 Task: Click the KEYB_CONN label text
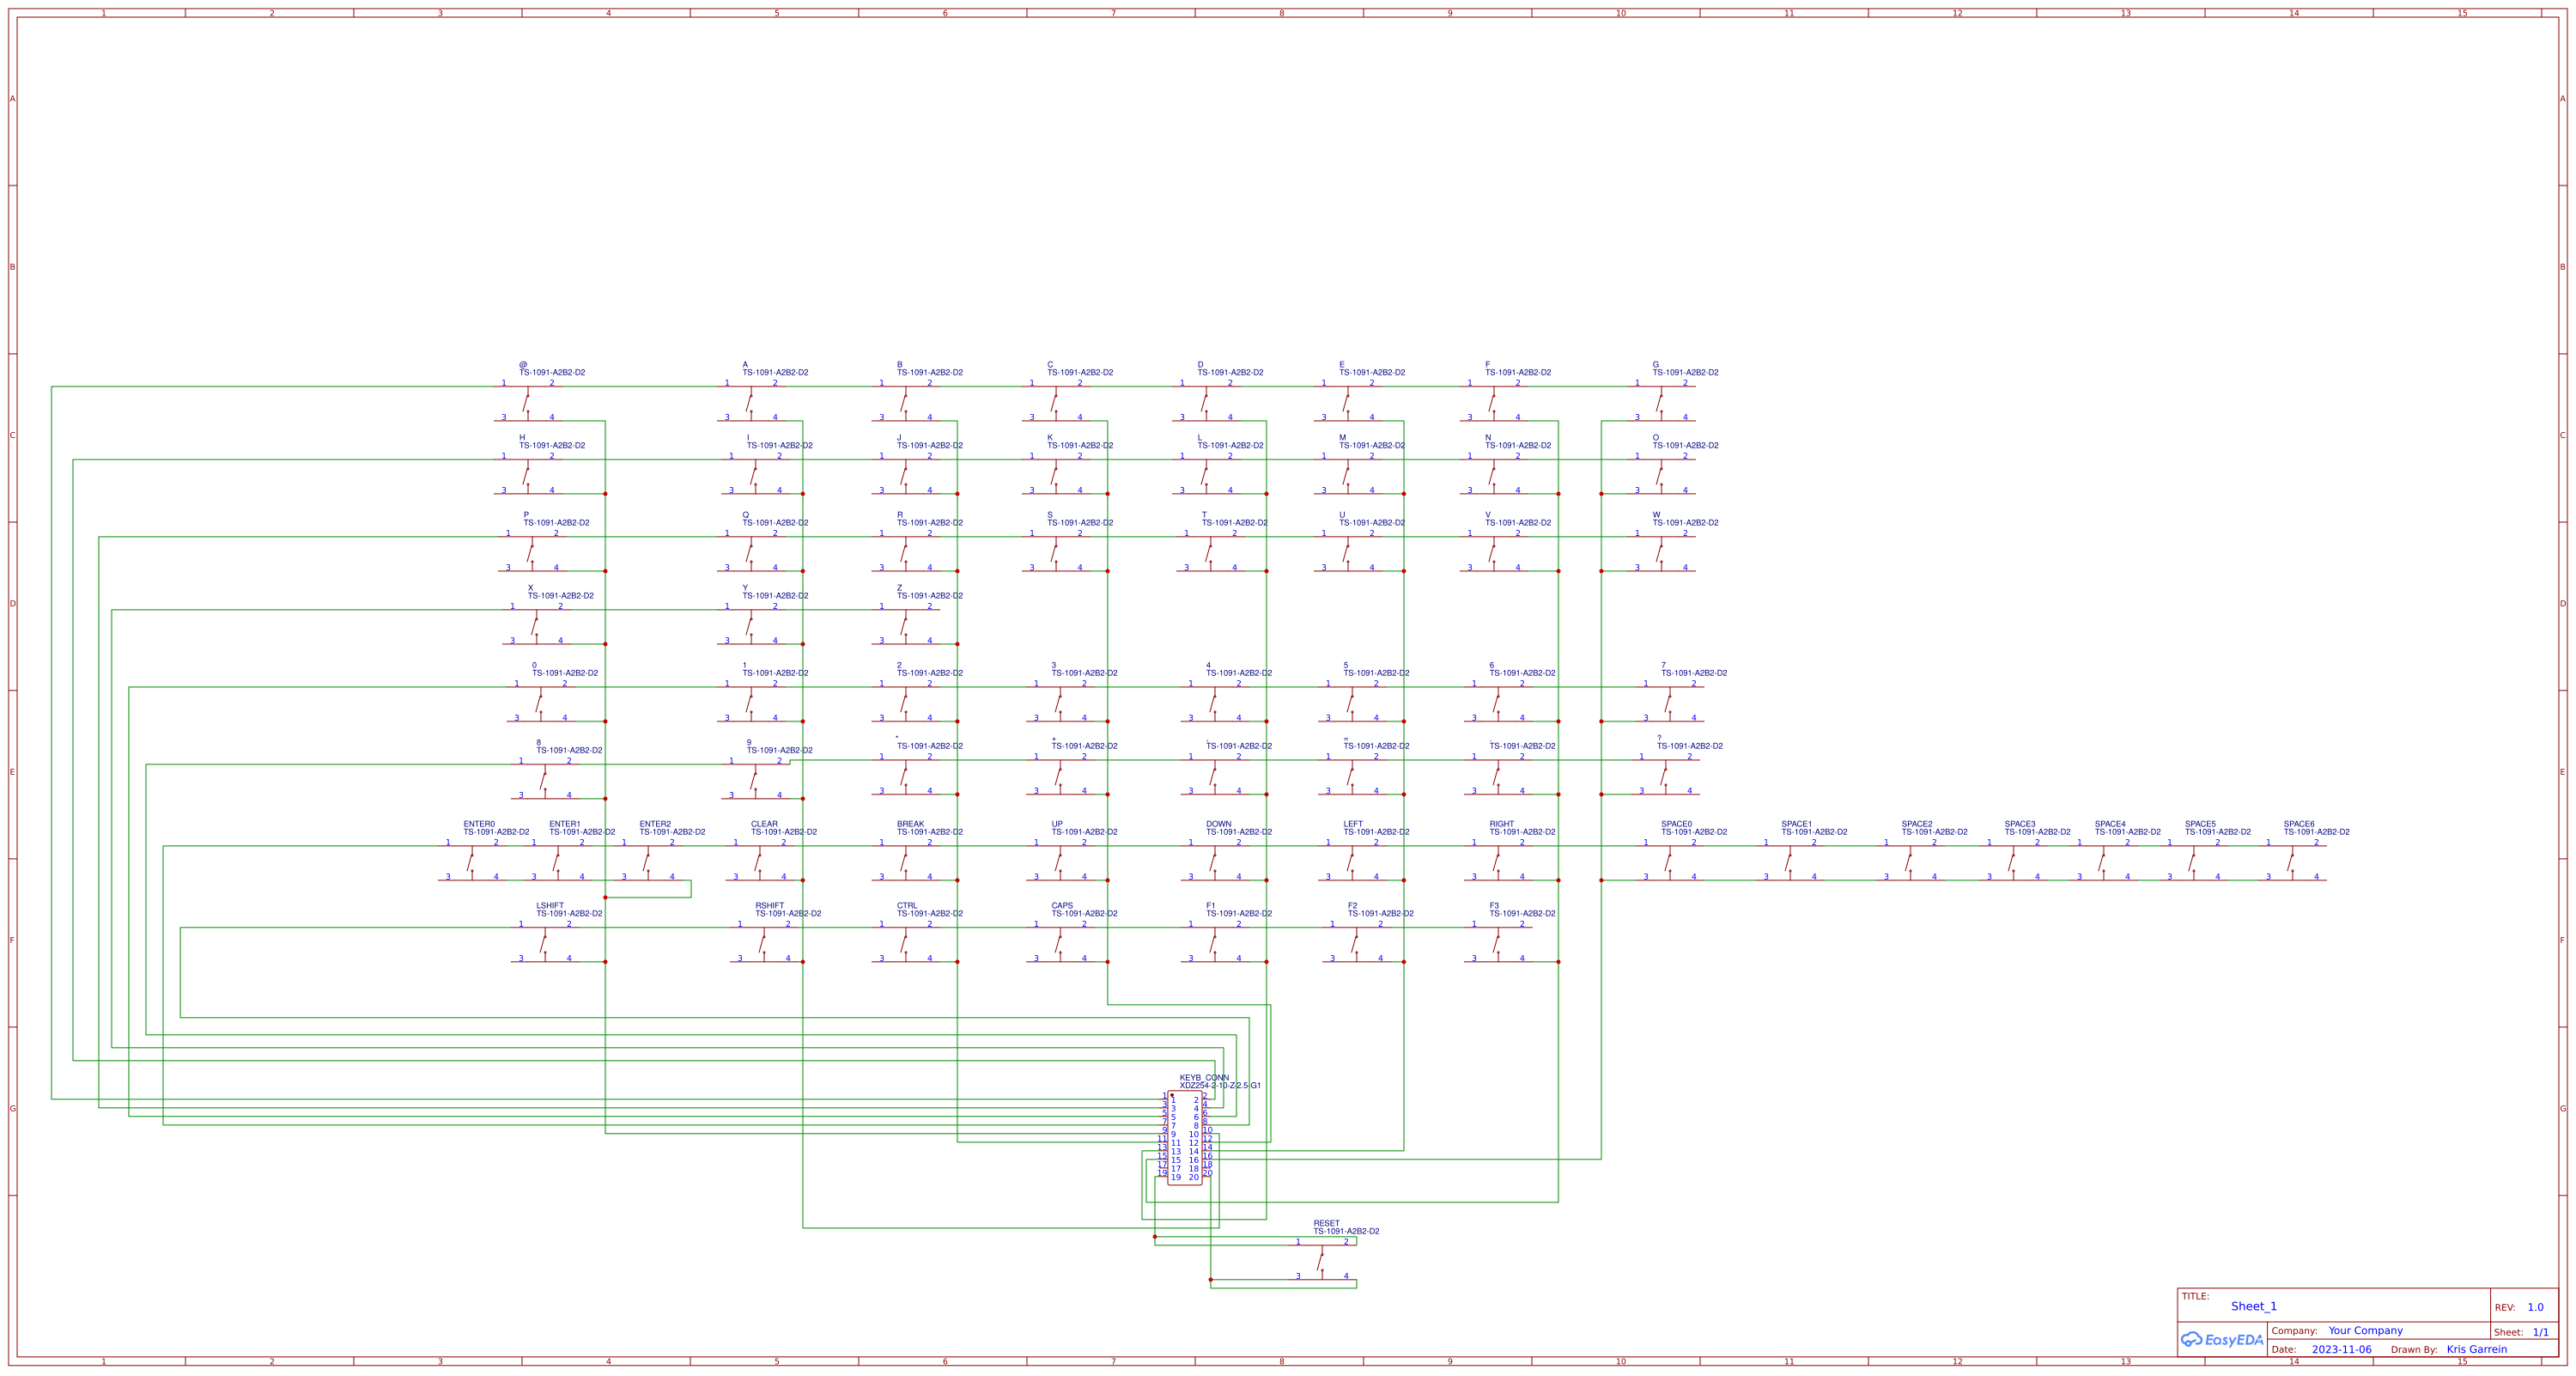tap(1204, 1078)
